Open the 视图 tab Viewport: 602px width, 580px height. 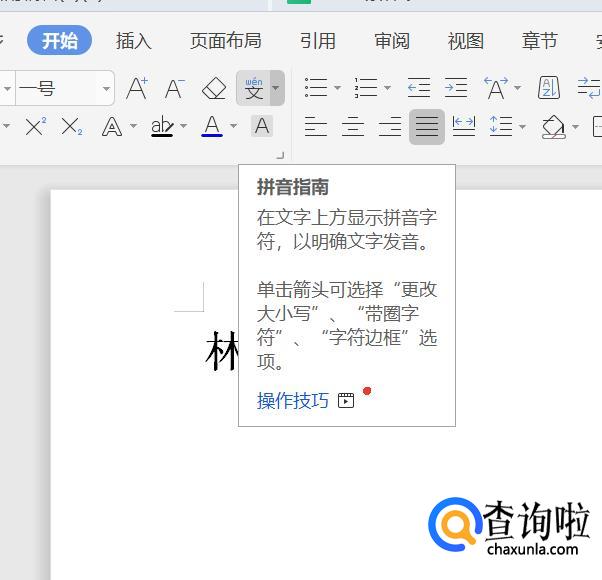pyautogui.click(x=466, y=41)
